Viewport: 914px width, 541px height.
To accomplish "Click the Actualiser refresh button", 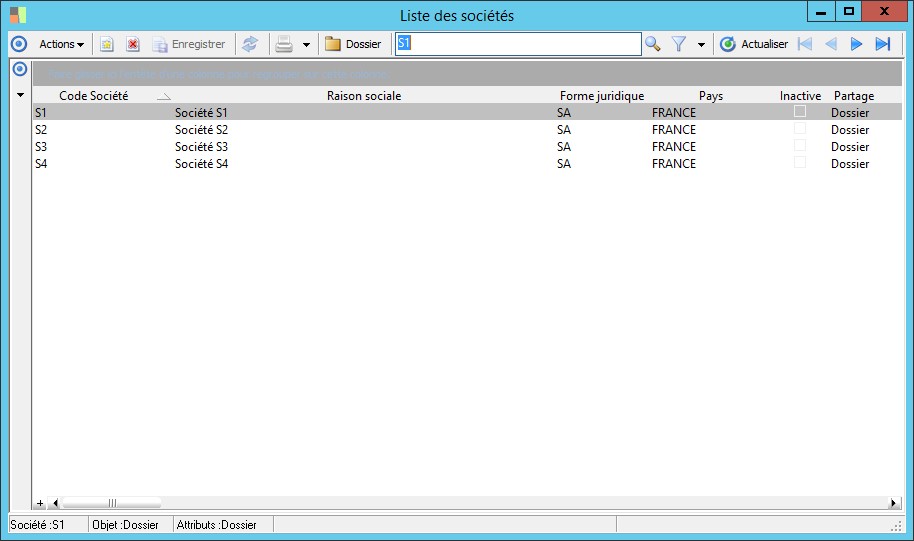I will click(754, 44).
